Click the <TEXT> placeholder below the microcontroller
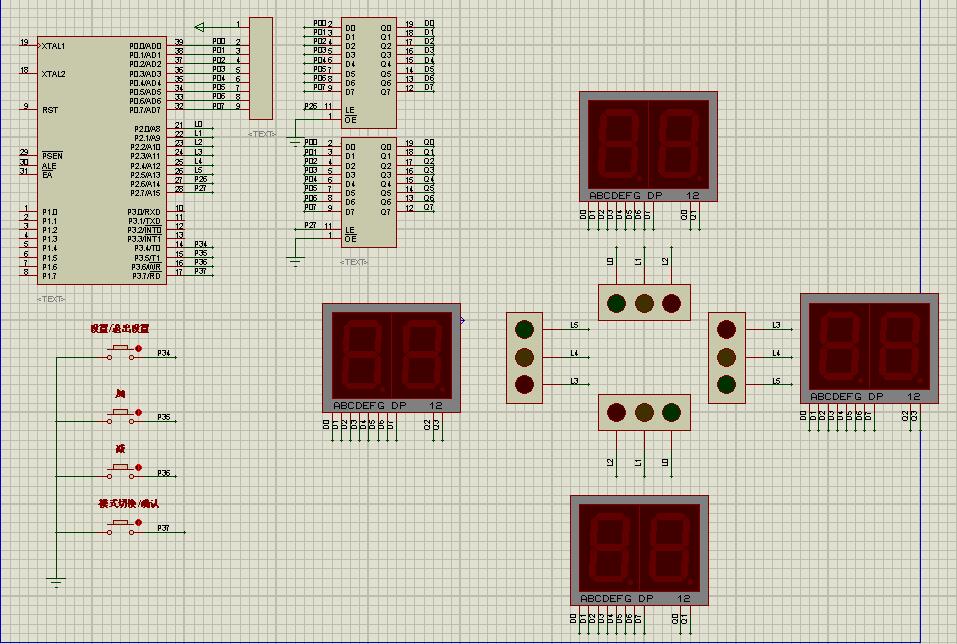The width and height of the screenshot is (957, 644). coord(51,299)
